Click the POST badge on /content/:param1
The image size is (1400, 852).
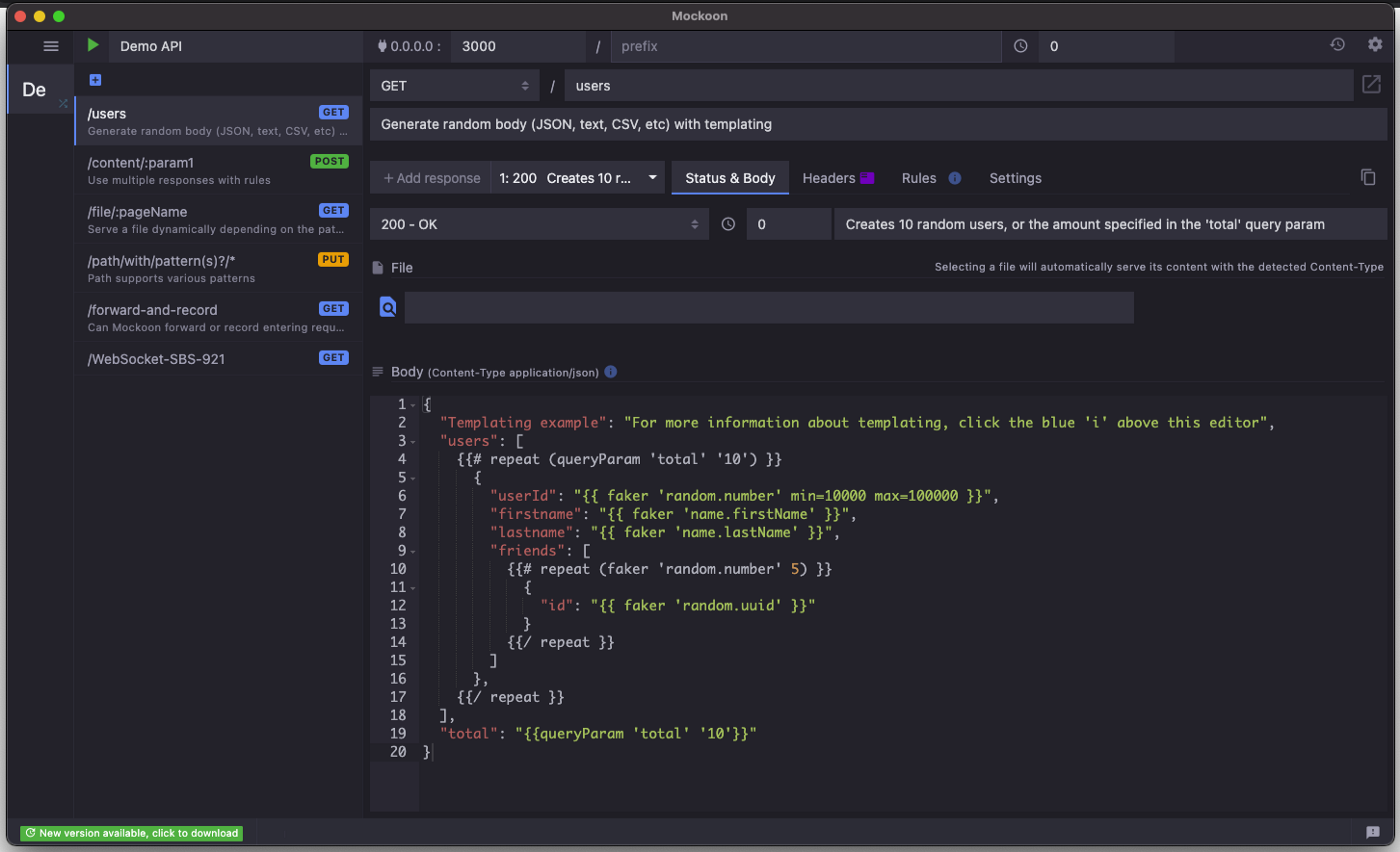point(329,161)
